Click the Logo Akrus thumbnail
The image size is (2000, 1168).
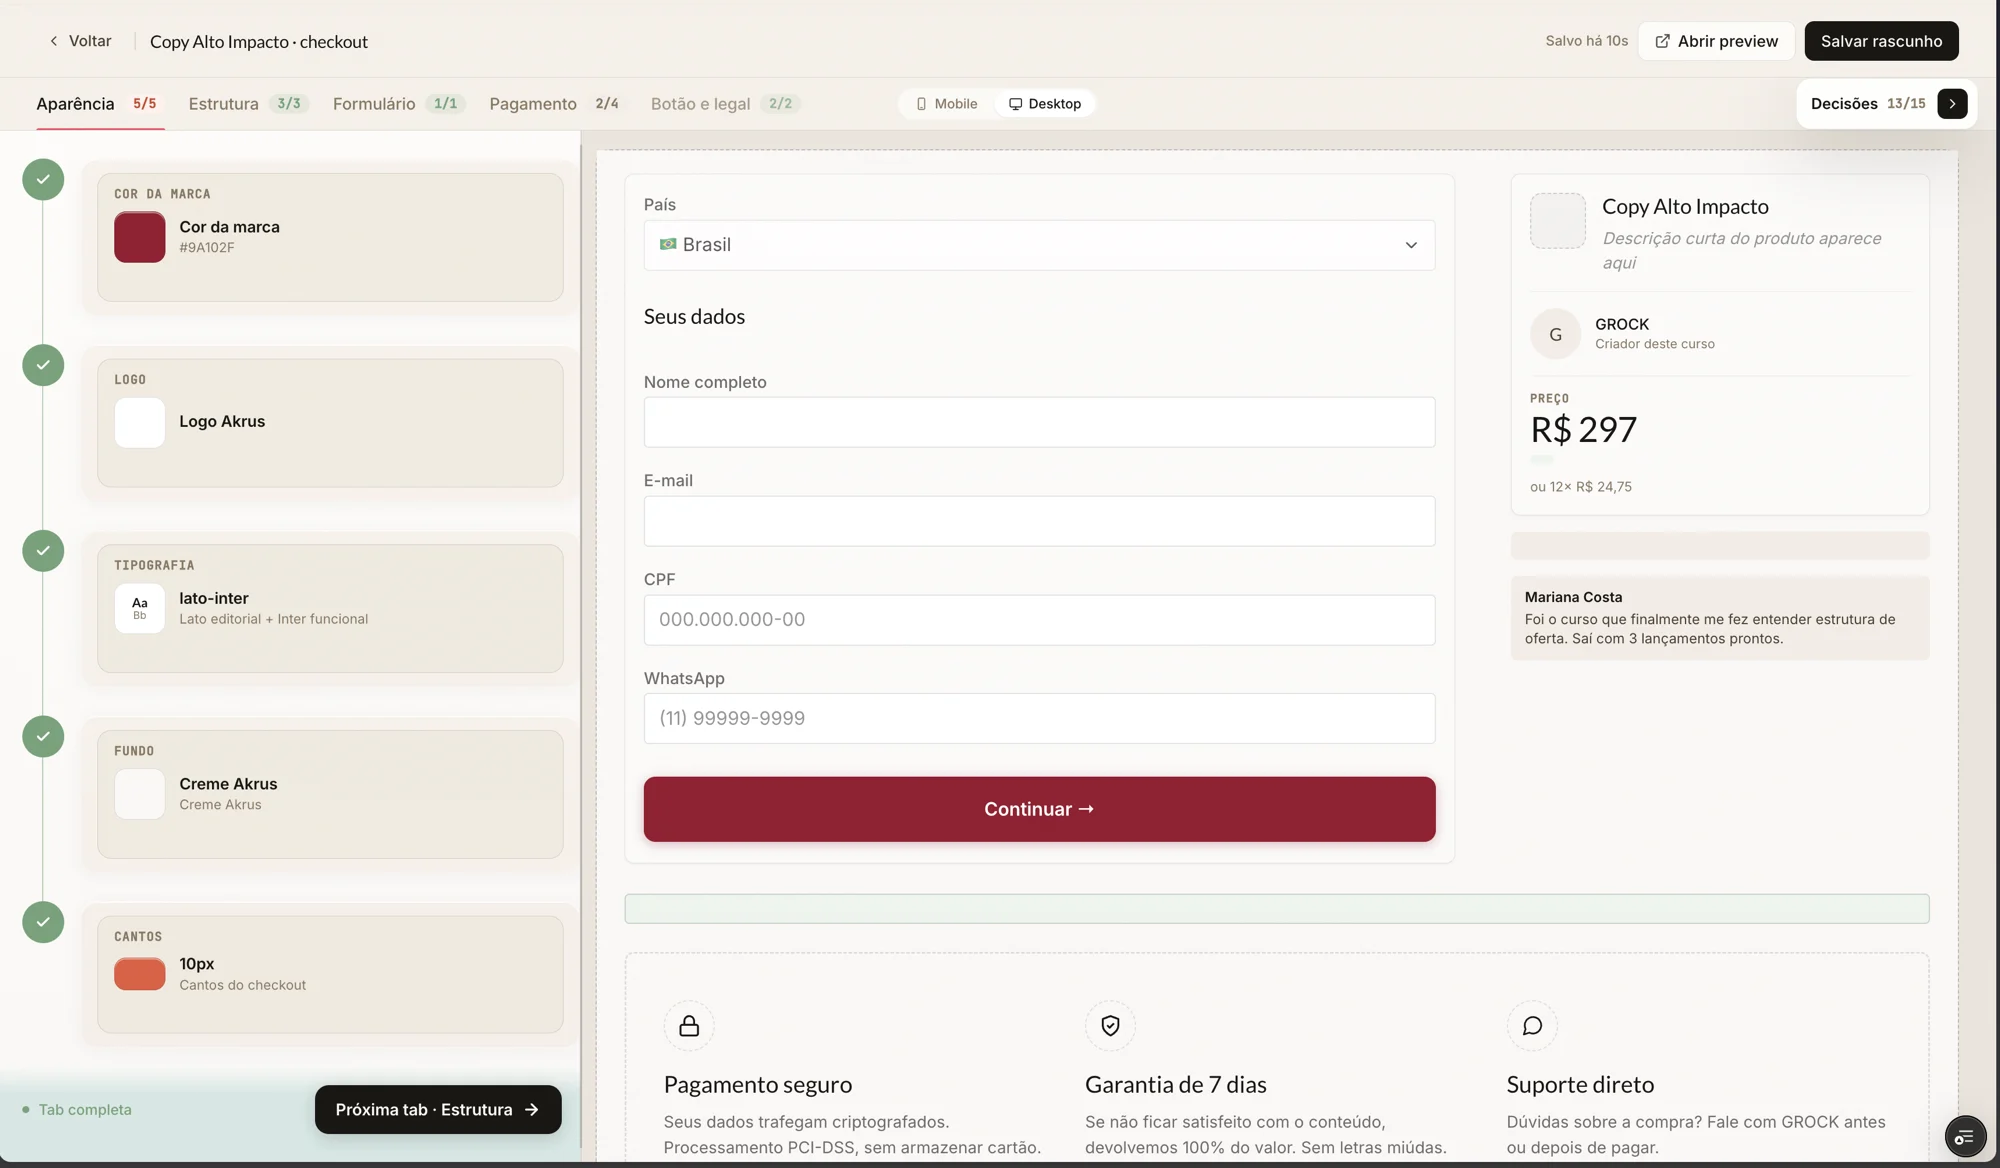[140, 423]
